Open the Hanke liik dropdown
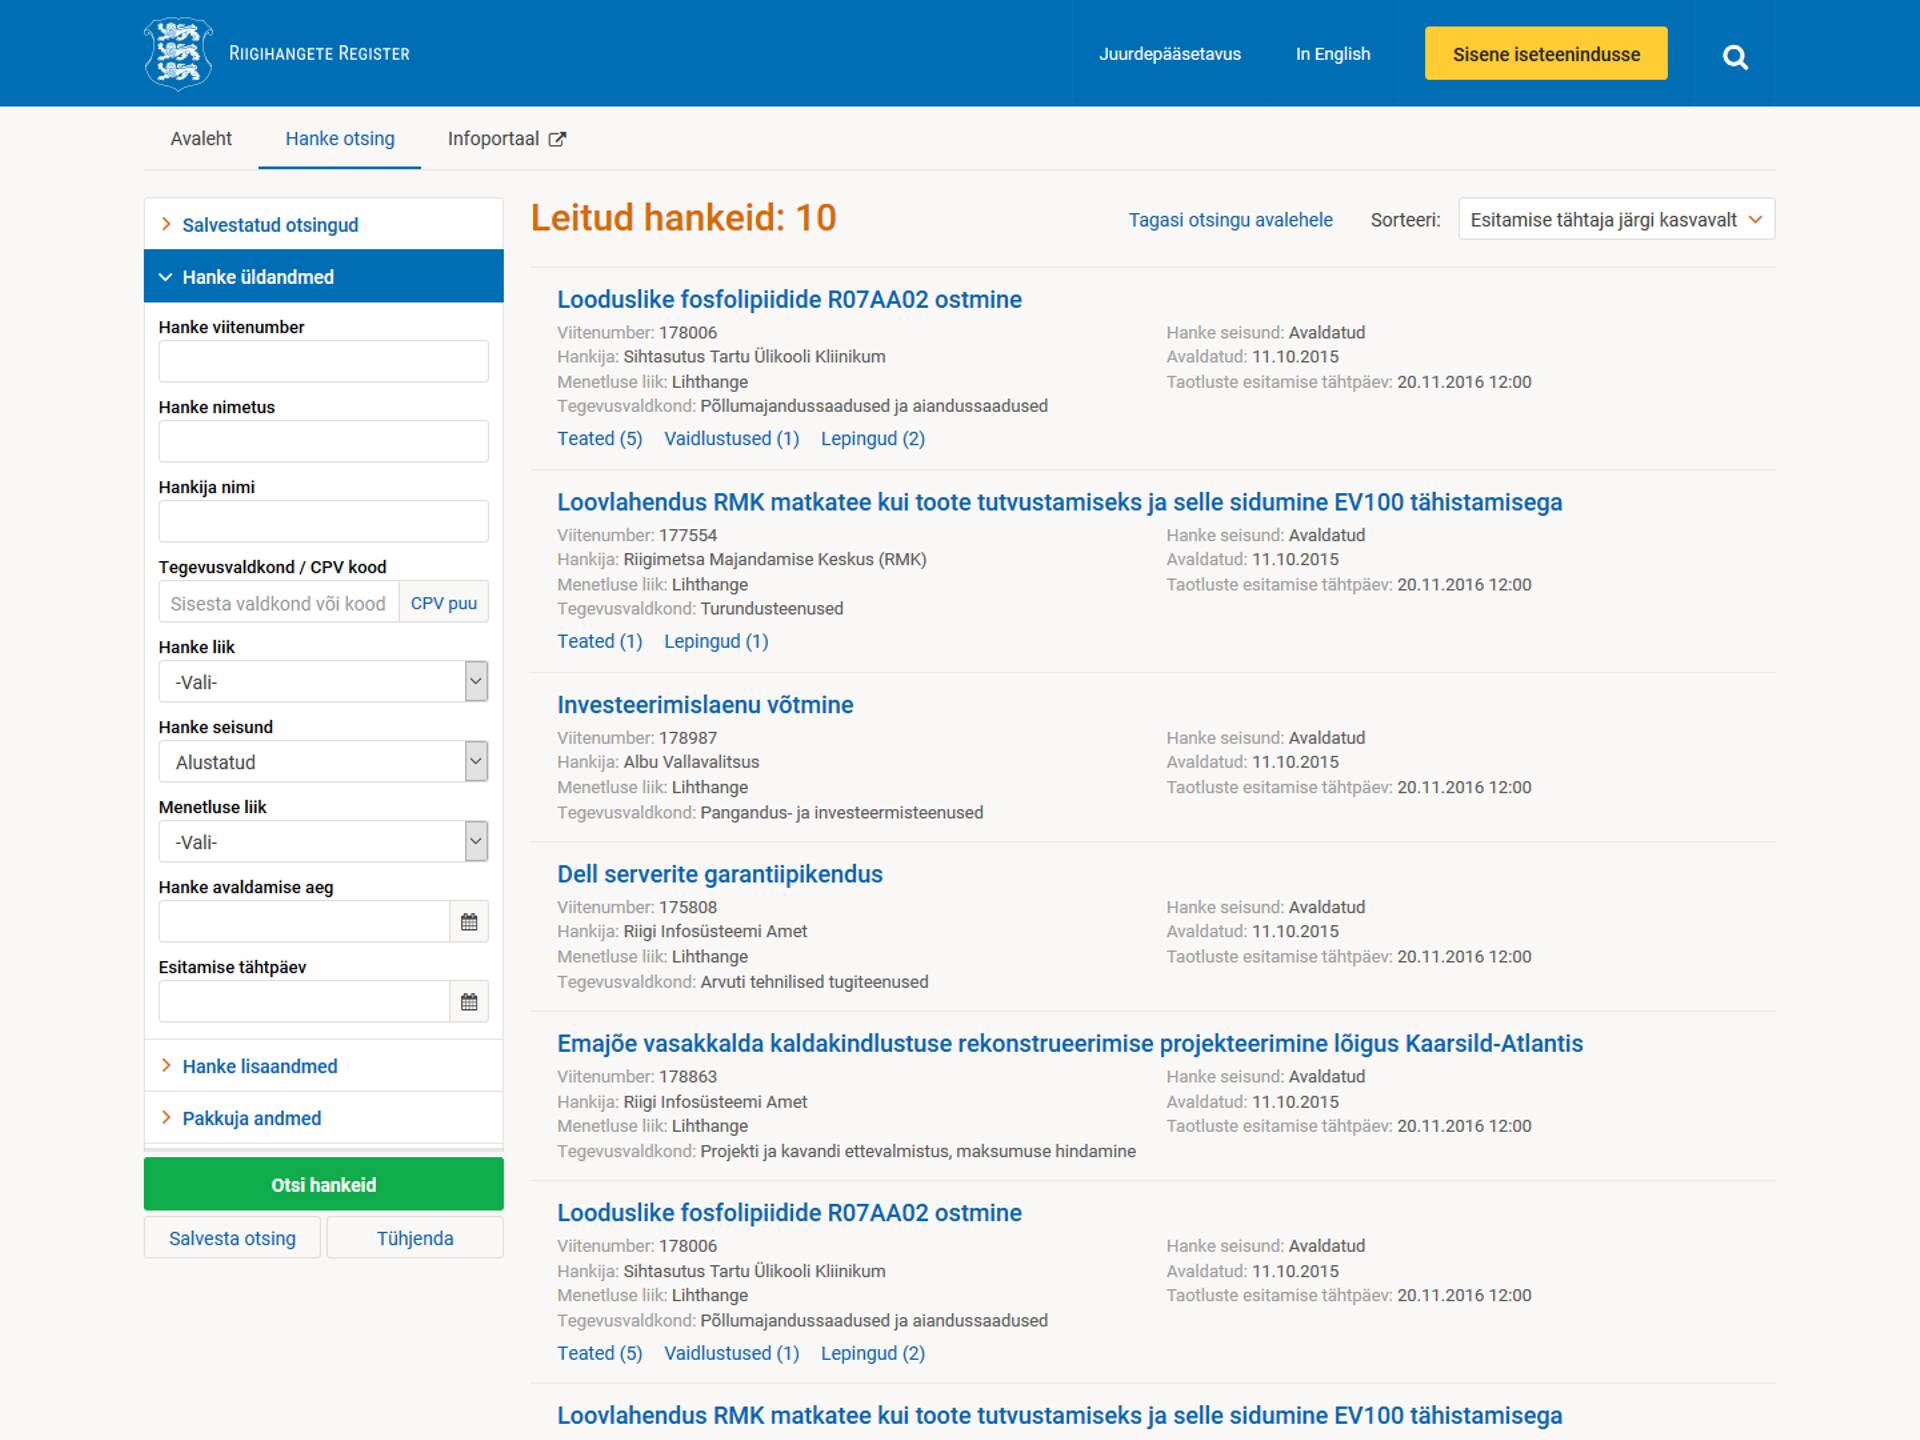Image resolution: width=1920 pixels, height=1440 pixels. [323, 682]
